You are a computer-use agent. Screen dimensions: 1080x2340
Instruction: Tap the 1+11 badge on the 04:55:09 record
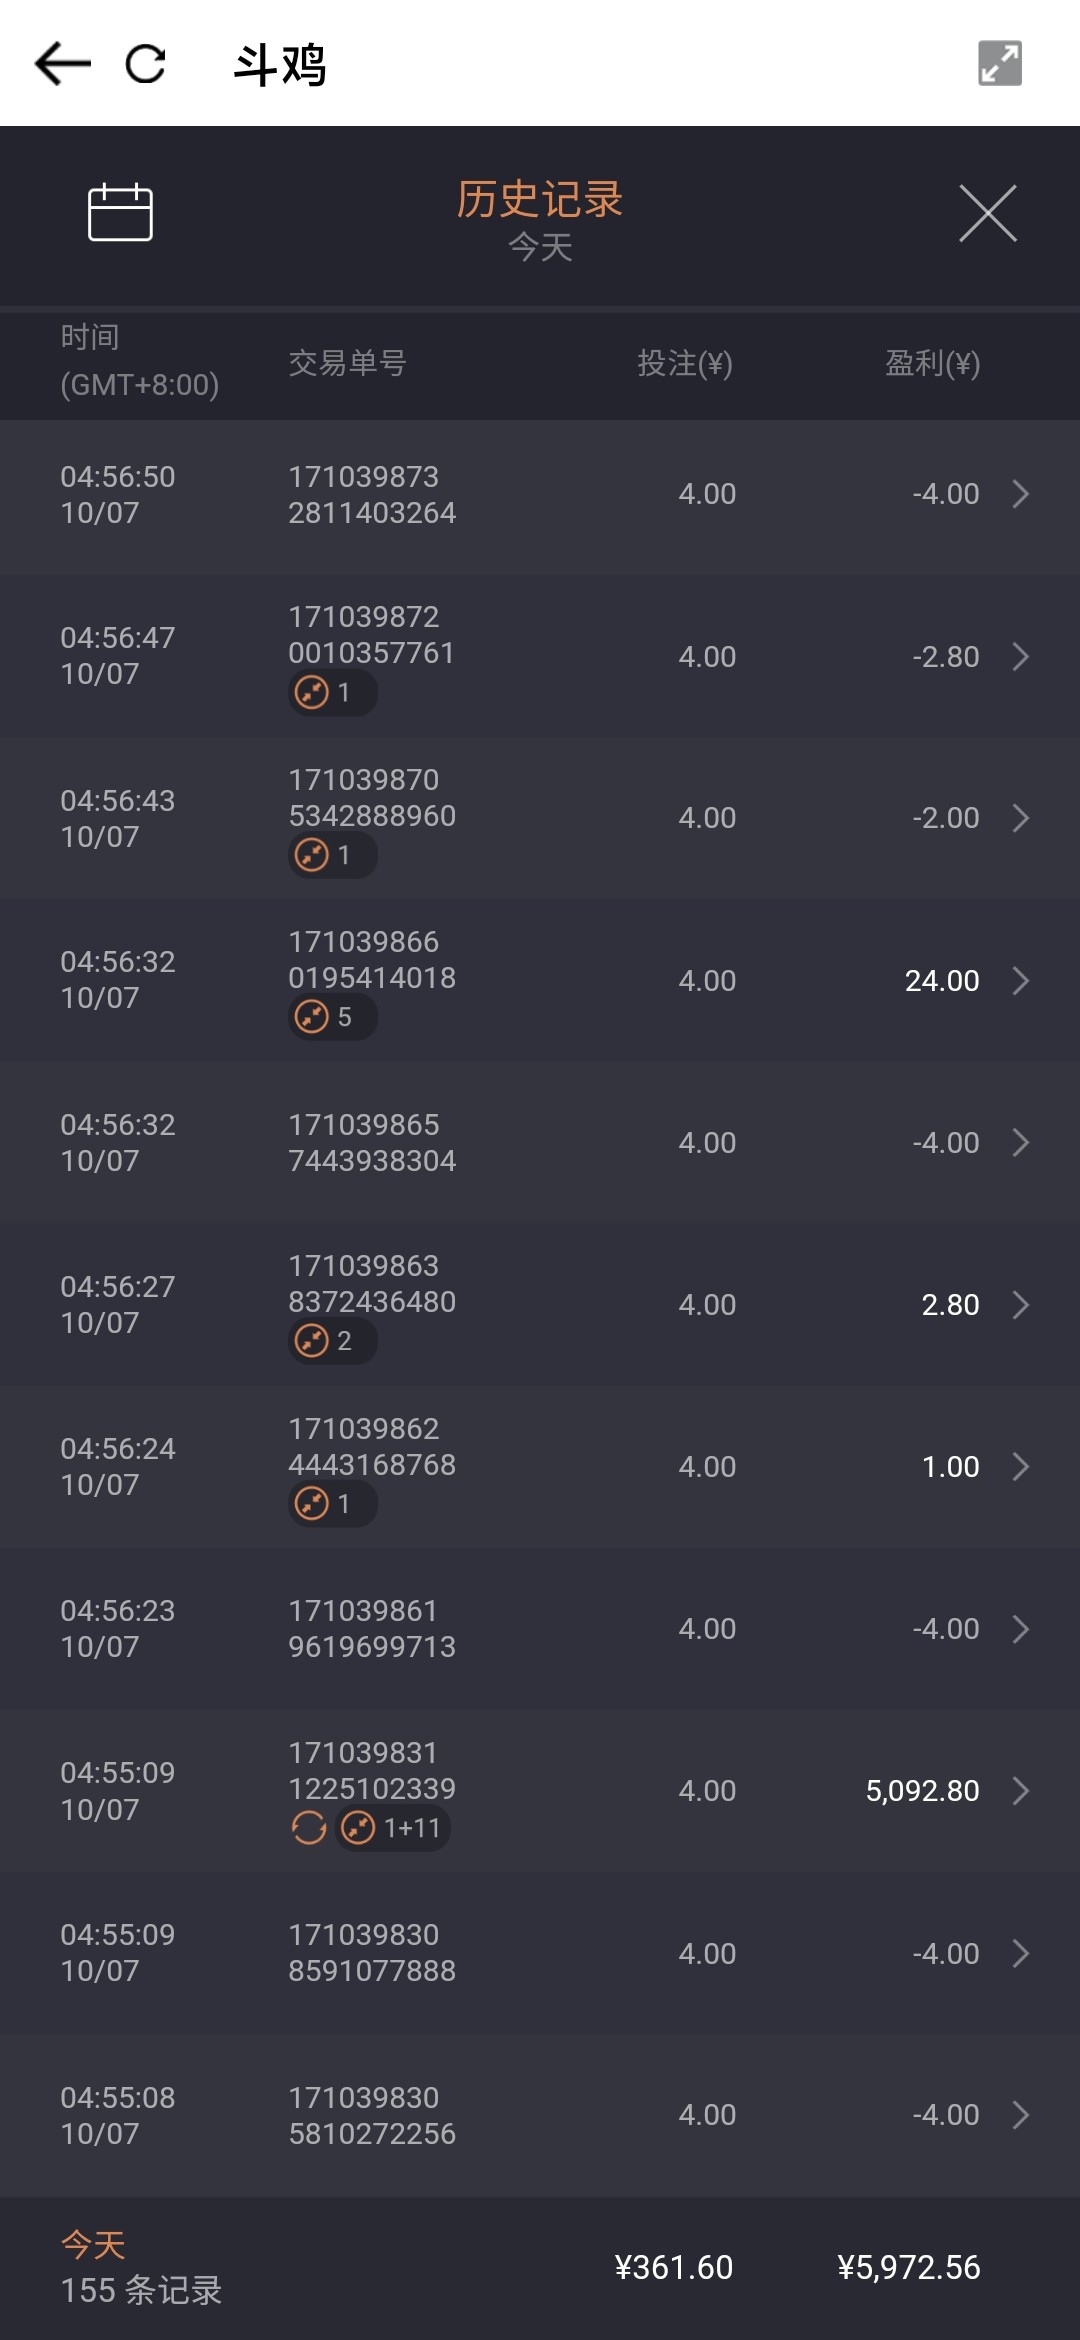pos(393,1828)
